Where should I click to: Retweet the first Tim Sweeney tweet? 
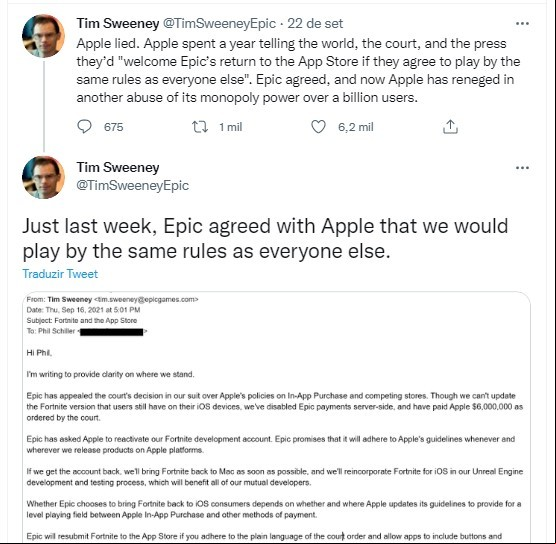point(200,127)
